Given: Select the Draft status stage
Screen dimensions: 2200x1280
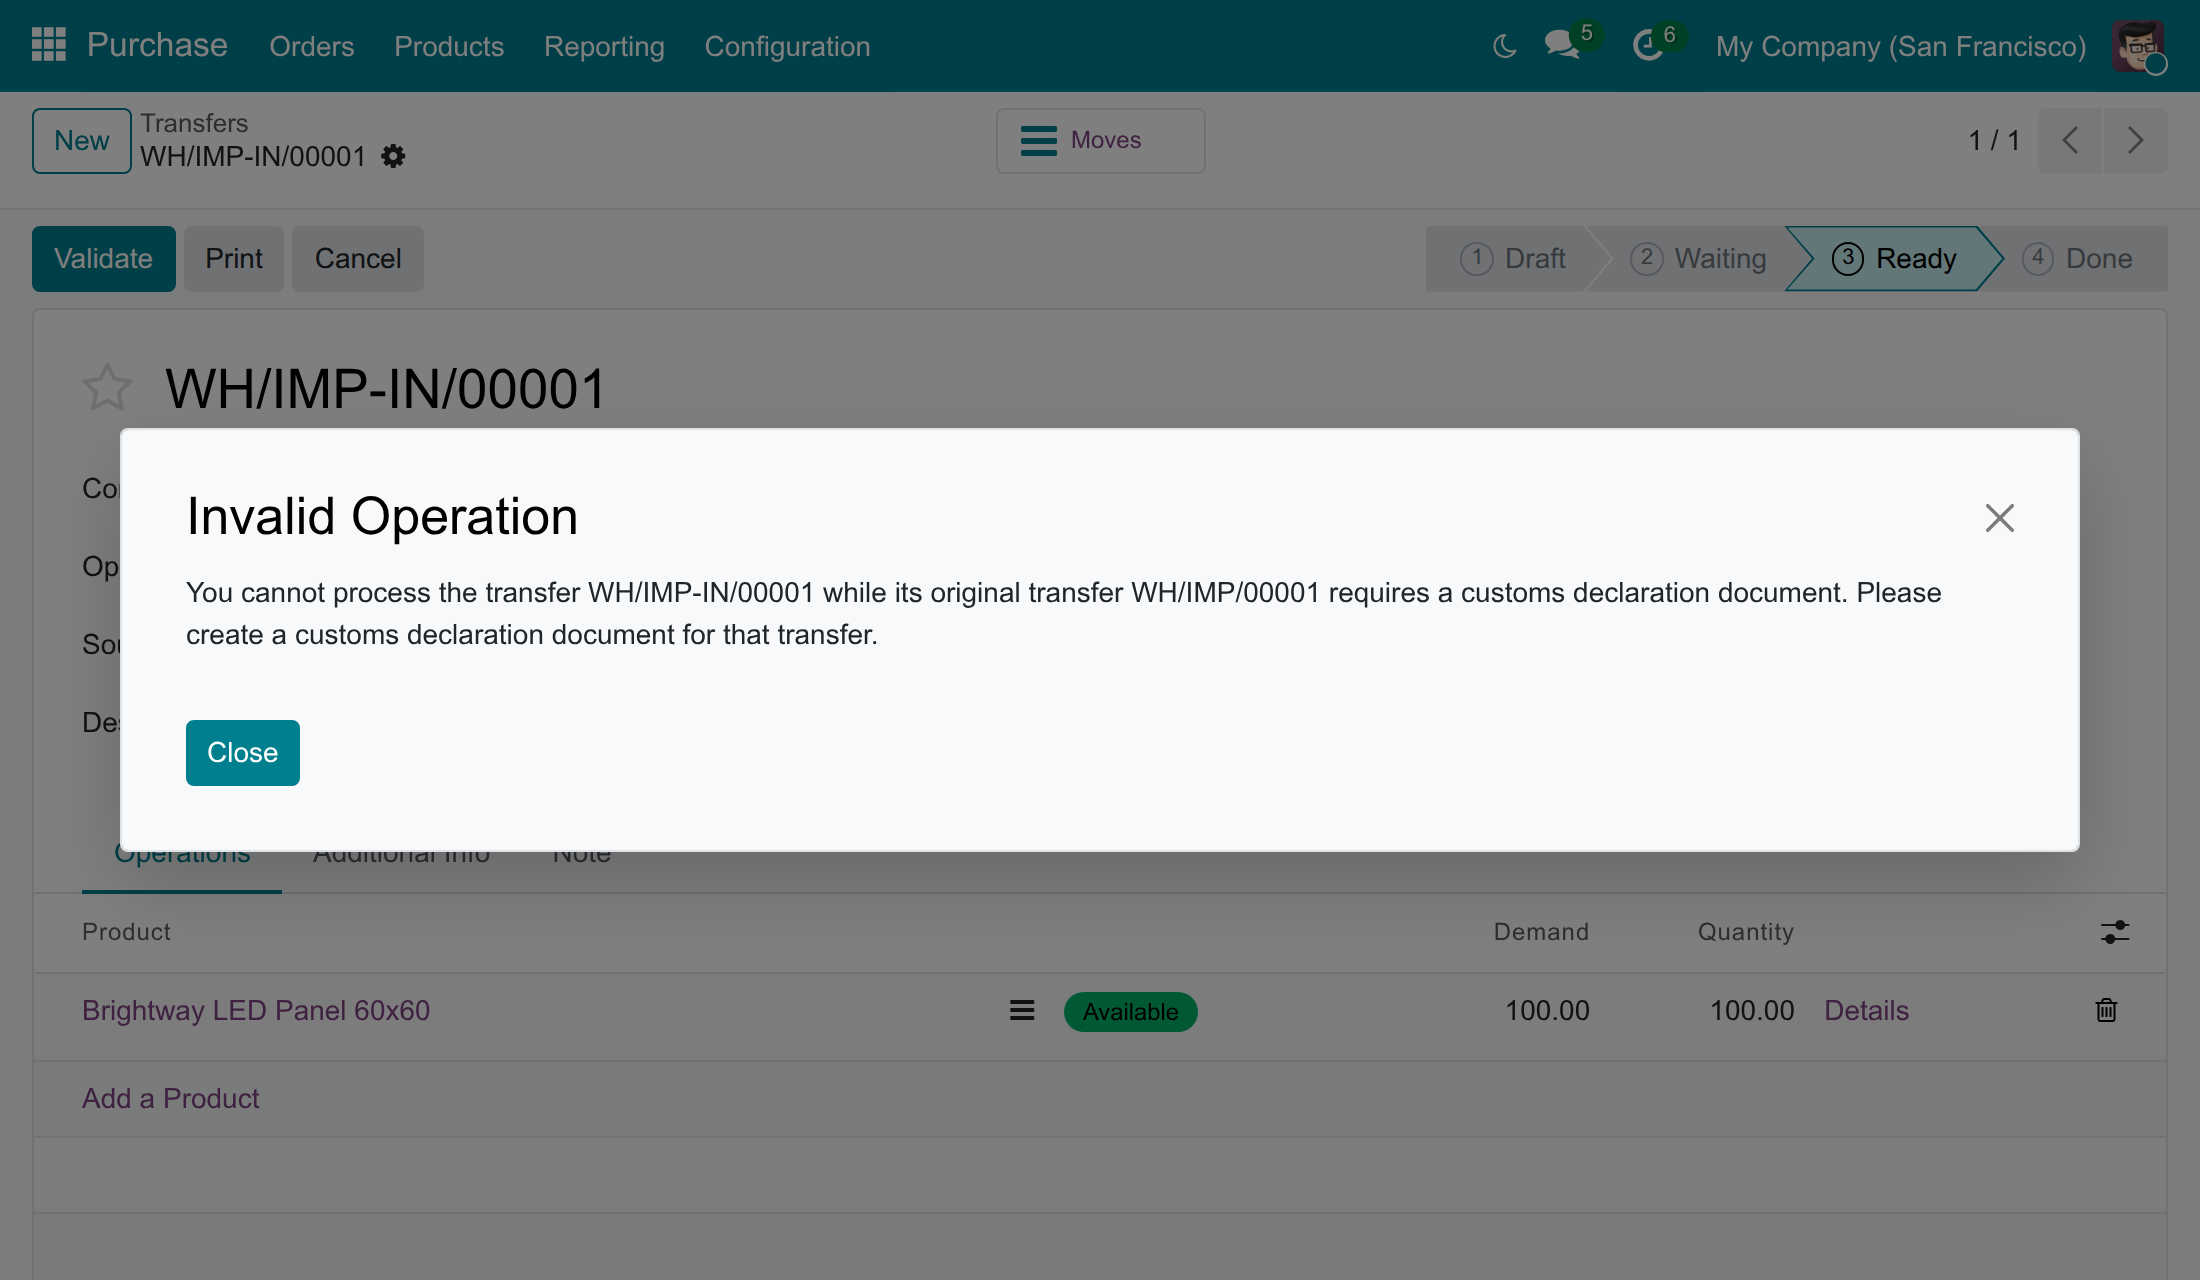Looking at the screenshot, I should [x=1512, y=259].
